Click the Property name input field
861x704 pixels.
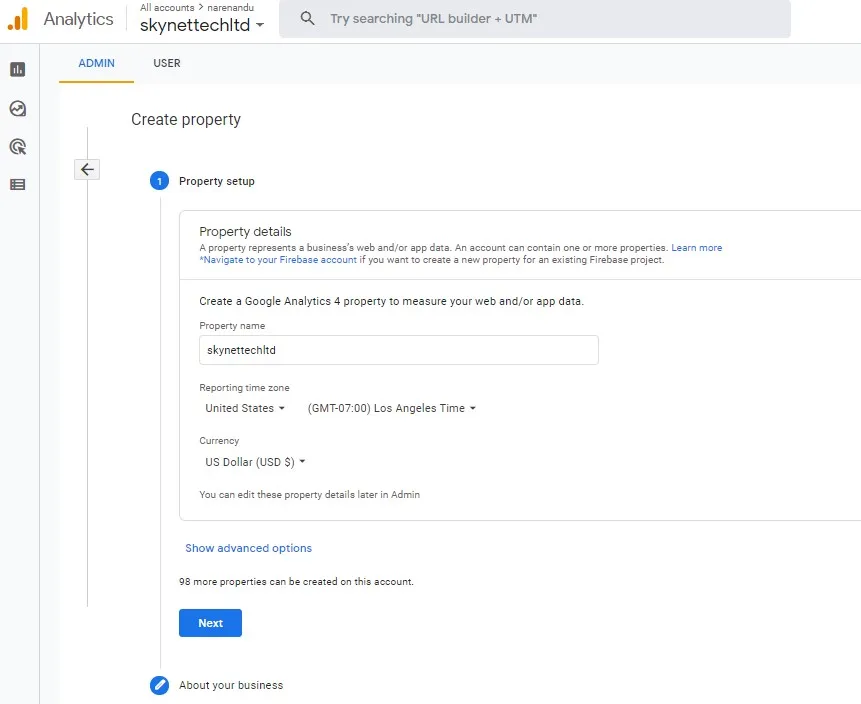click(399, 350)
